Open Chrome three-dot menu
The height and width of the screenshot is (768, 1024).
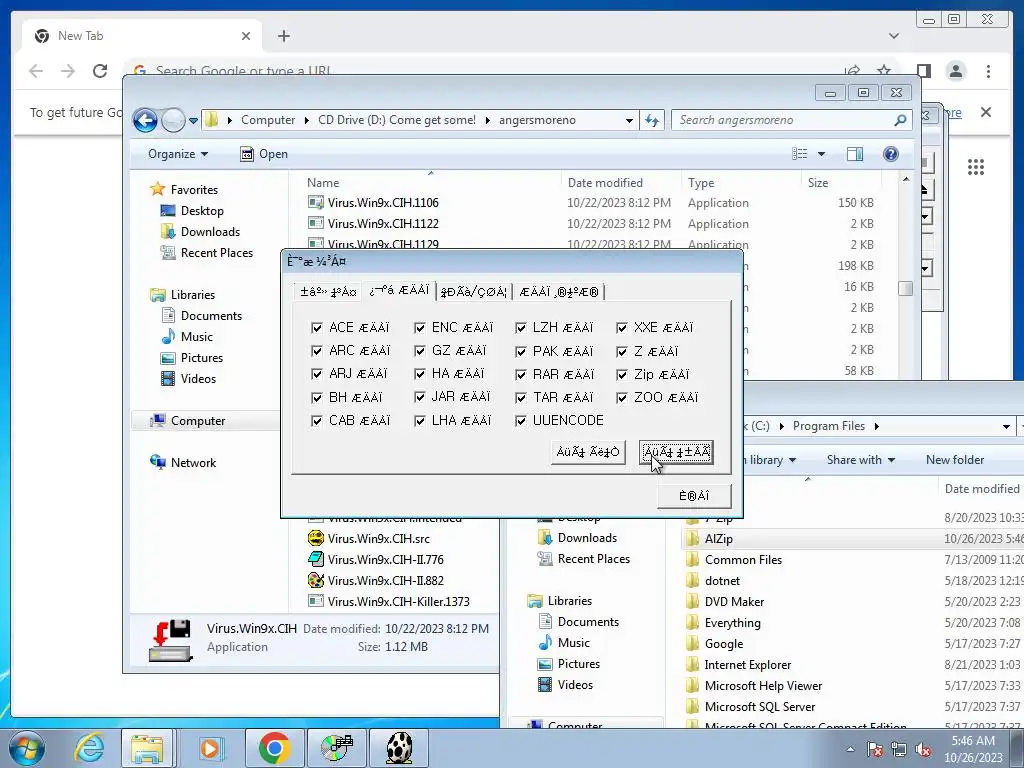(x=988, y=71)
